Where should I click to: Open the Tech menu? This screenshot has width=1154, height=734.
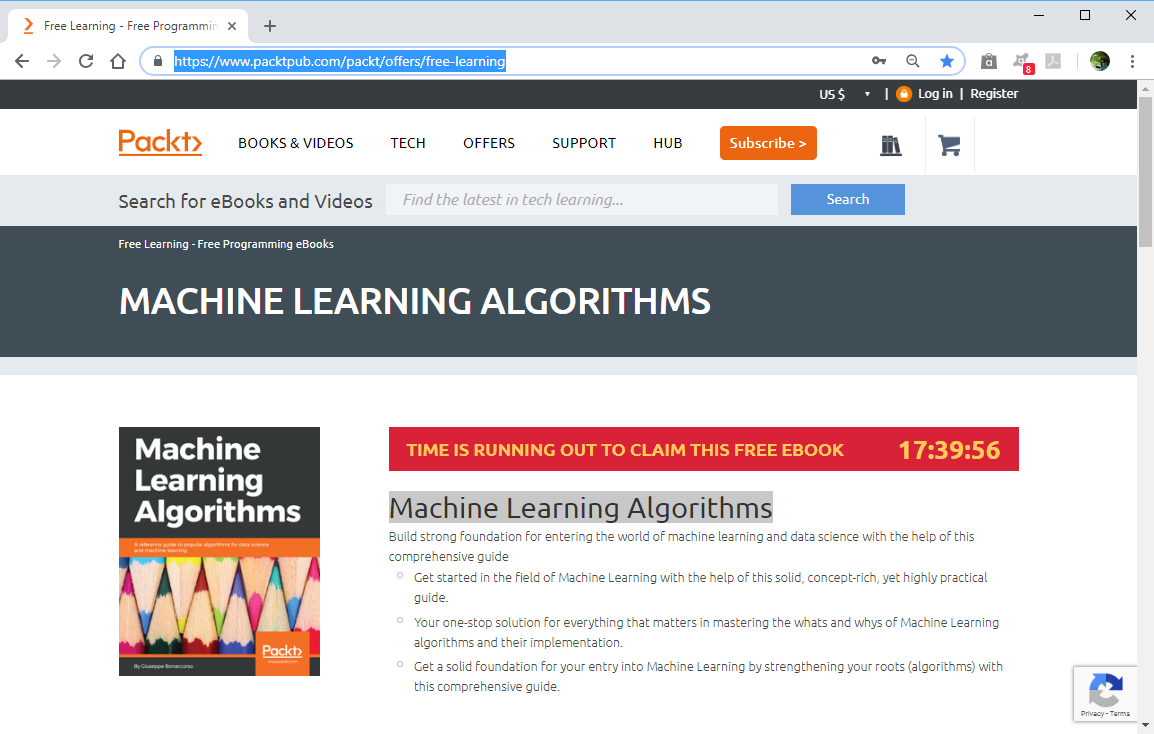(x=408, y=143)
